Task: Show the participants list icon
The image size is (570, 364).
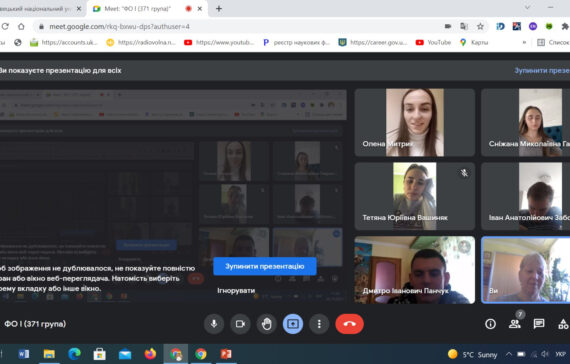Action: tap(514, 324)
